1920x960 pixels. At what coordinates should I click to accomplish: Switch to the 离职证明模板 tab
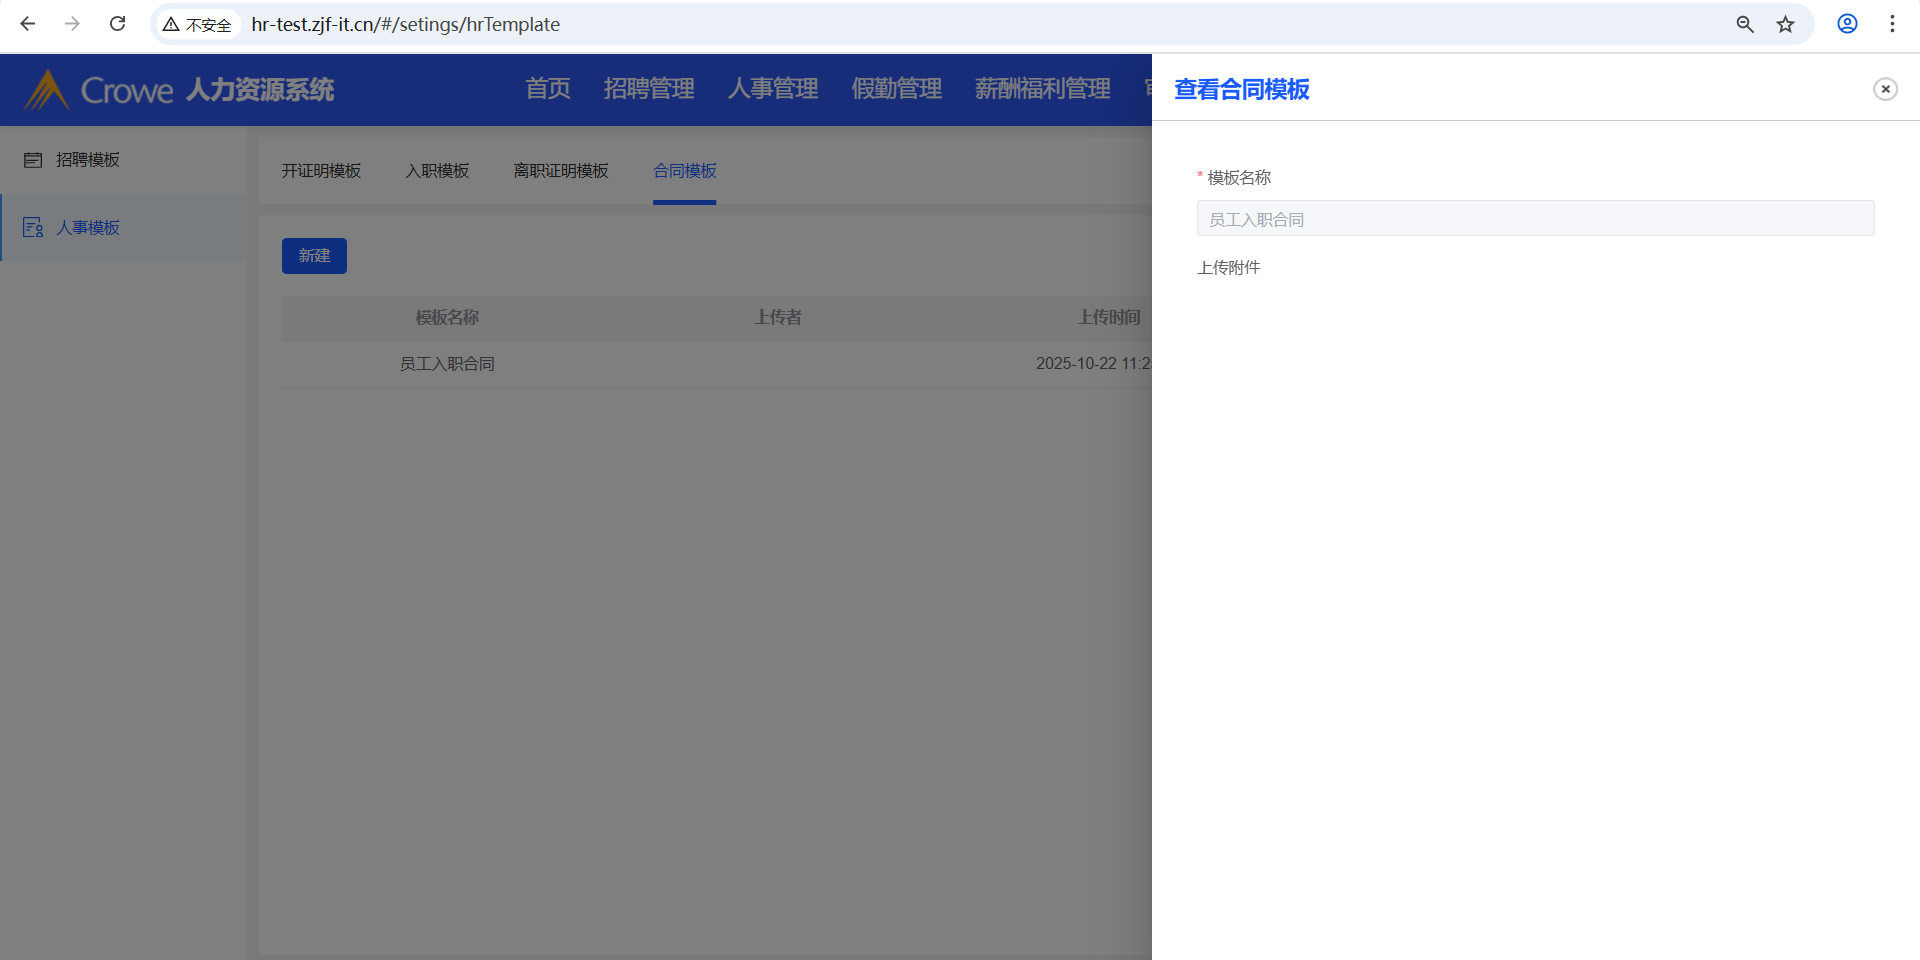pyautogui.click(x=560, y=171)
